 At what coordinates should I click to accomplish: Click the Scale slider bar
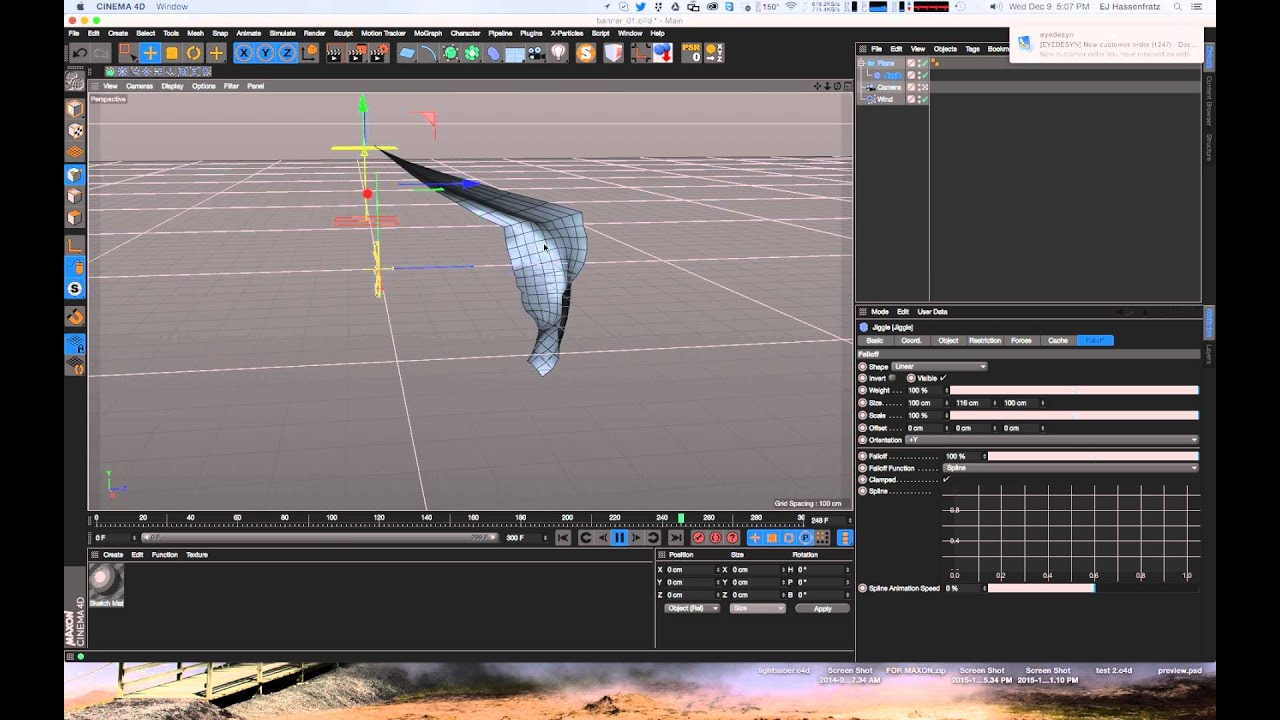[x=1073, y=415]
